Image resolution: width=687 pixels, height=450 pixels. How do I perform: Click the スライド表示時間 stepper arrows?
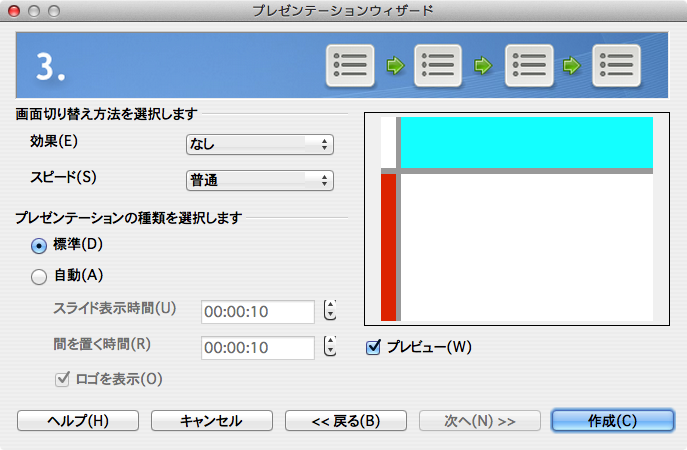point(331,311)
